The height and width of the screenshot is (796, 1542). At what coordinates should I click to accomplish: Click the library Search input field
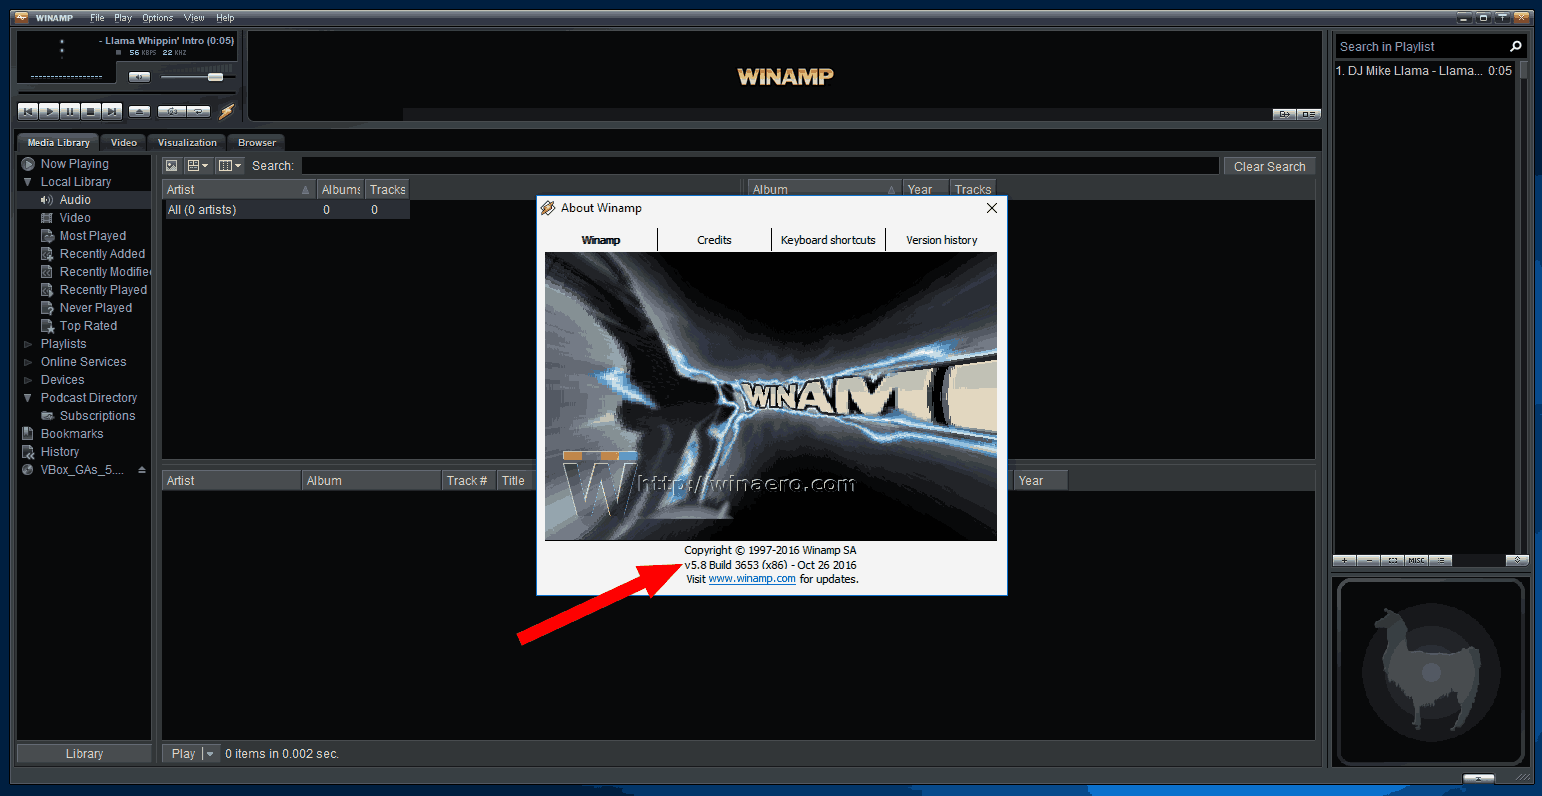tap(760, 166)
